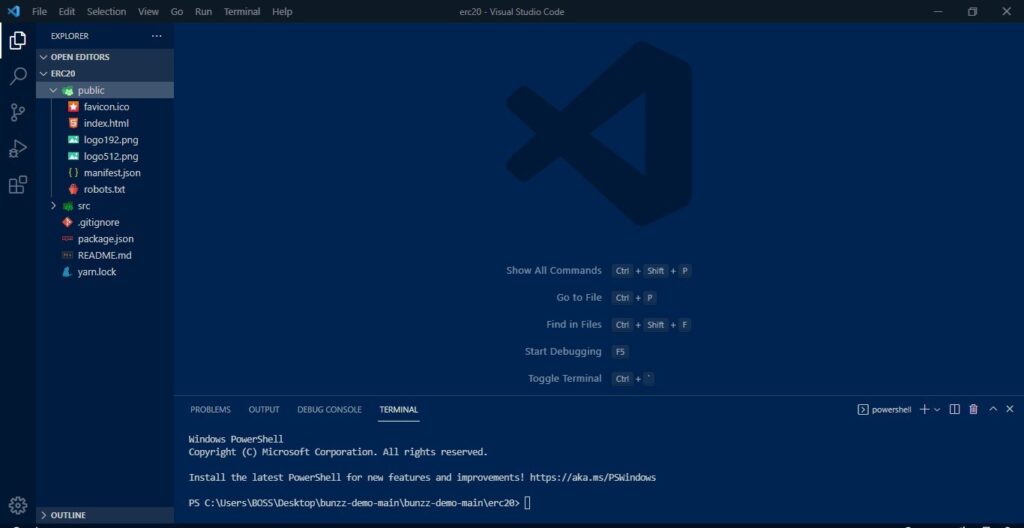Open the Manage gear icon
The width and height of the screenshot is (1024, 528).
(x=18, y=505)
